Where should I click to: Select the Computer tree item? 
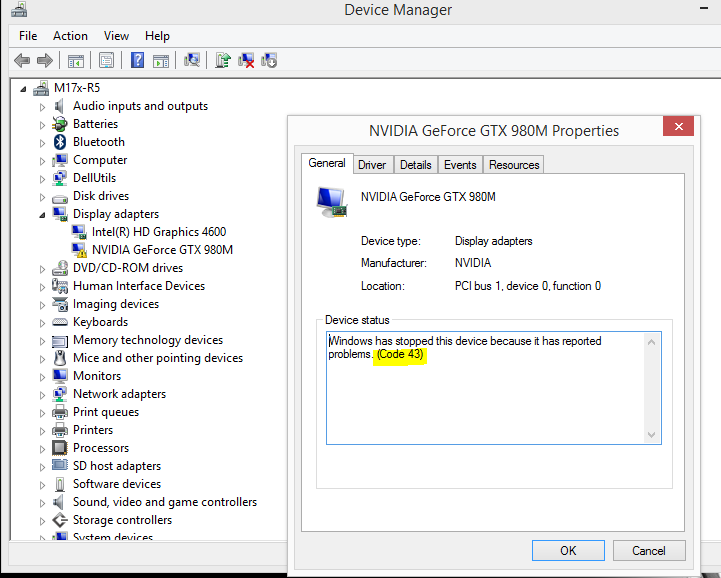tap(100, 160)
